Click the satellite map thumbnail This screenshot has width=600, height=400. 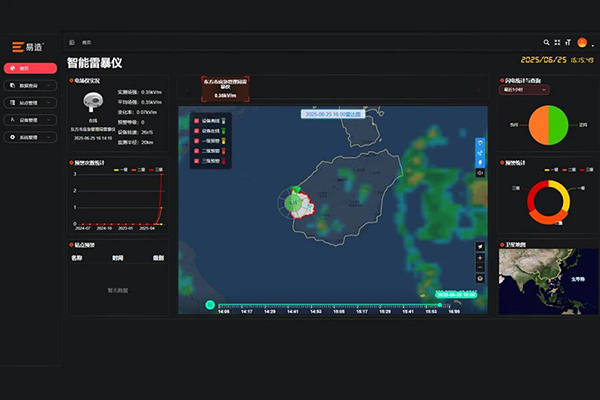(x=548, y=282)
